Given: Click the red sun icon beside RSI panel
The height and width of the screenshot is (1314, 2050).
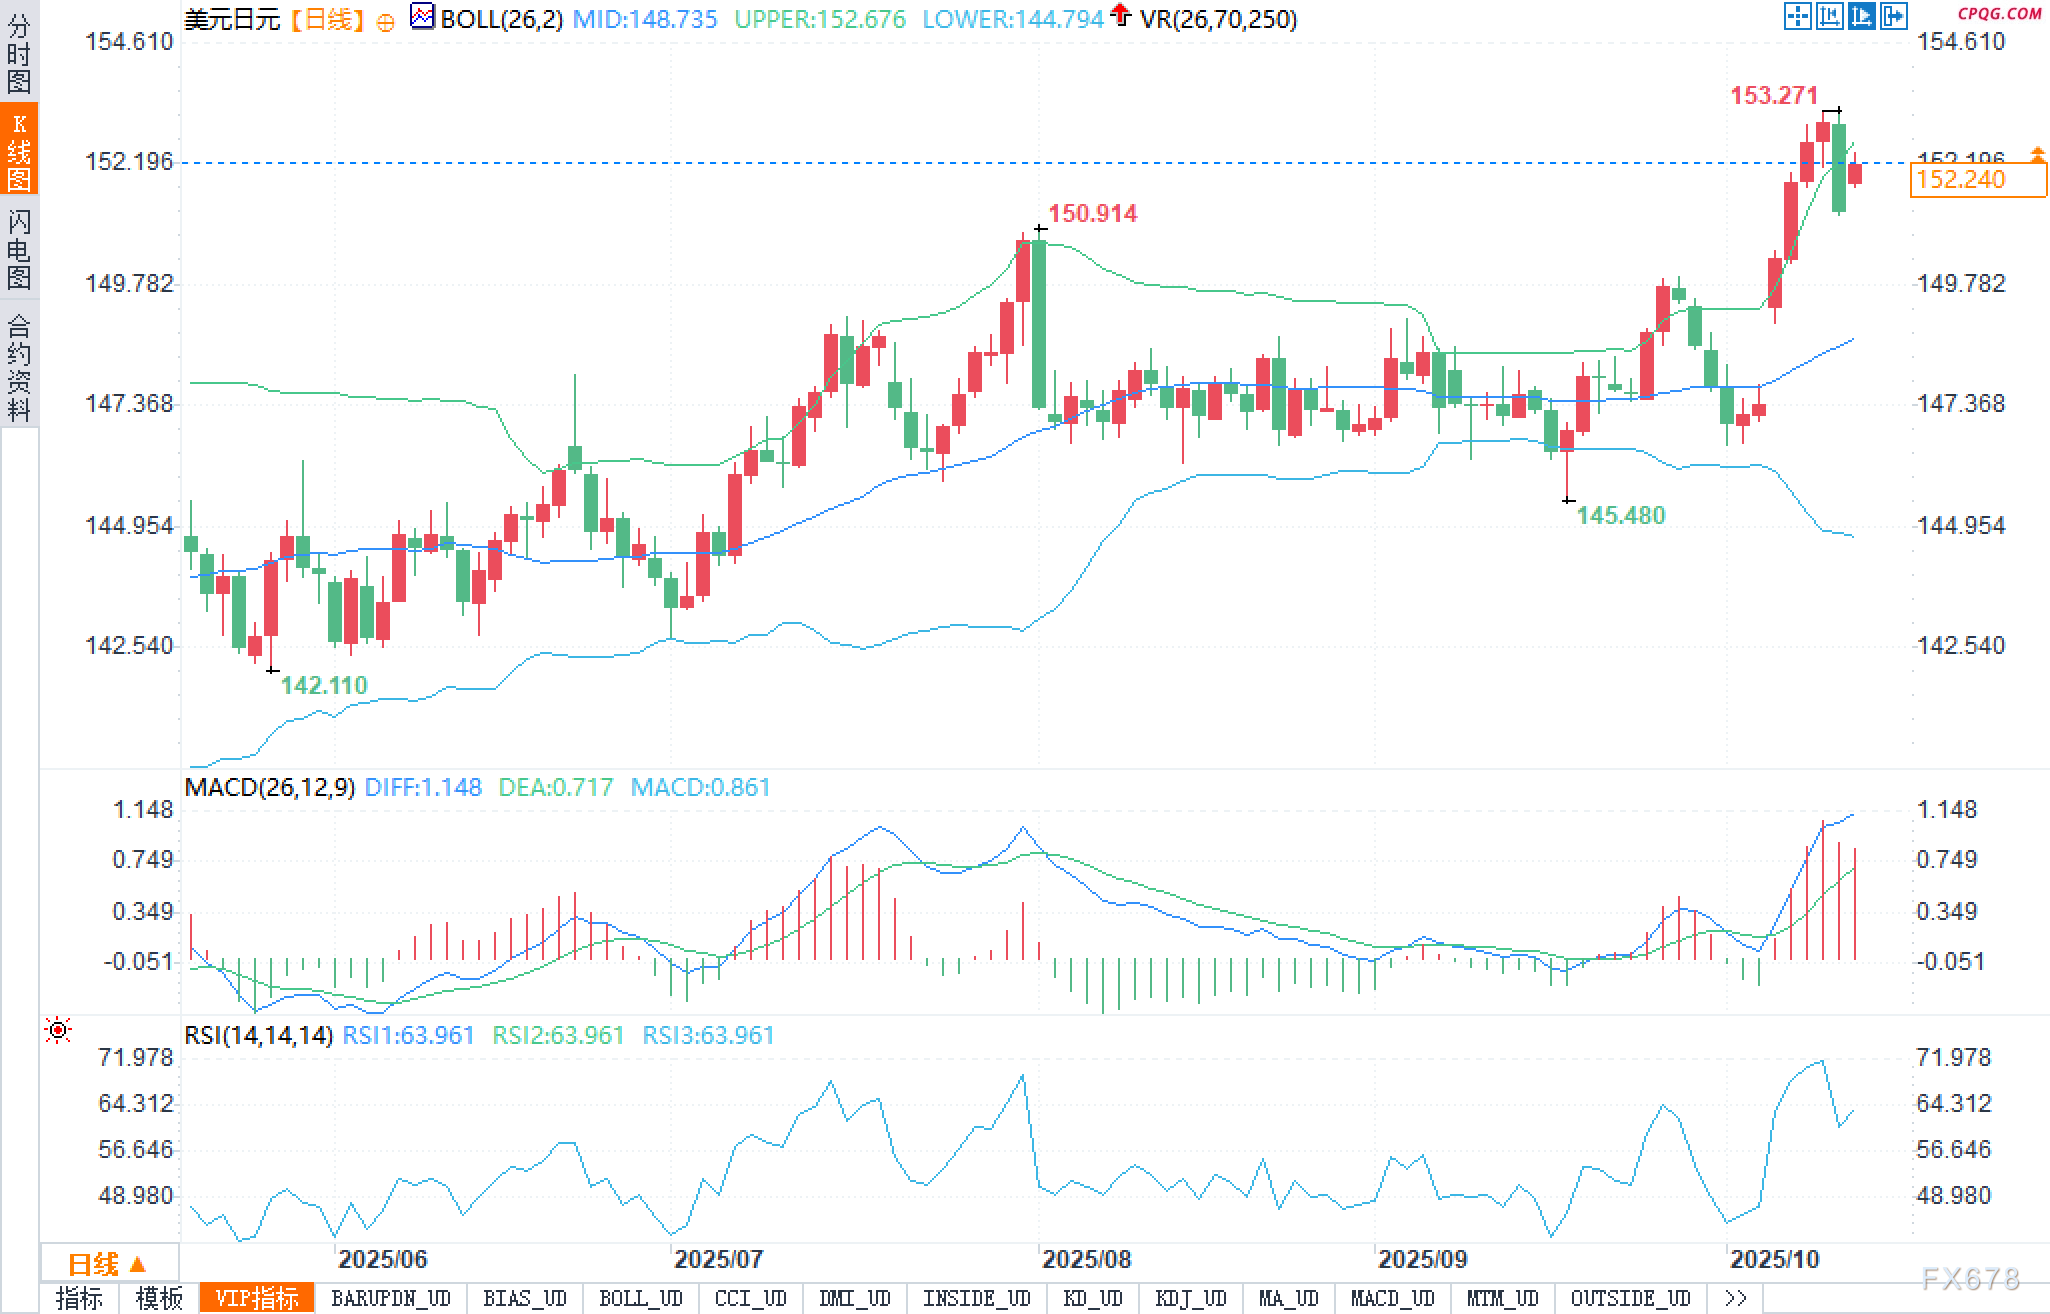Looking at the screenshot, I should (58, 1030).
